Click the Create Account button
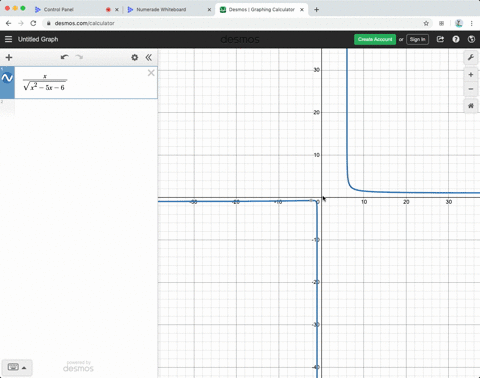This screenshot has width=480, height=378. tap(375, 39)
